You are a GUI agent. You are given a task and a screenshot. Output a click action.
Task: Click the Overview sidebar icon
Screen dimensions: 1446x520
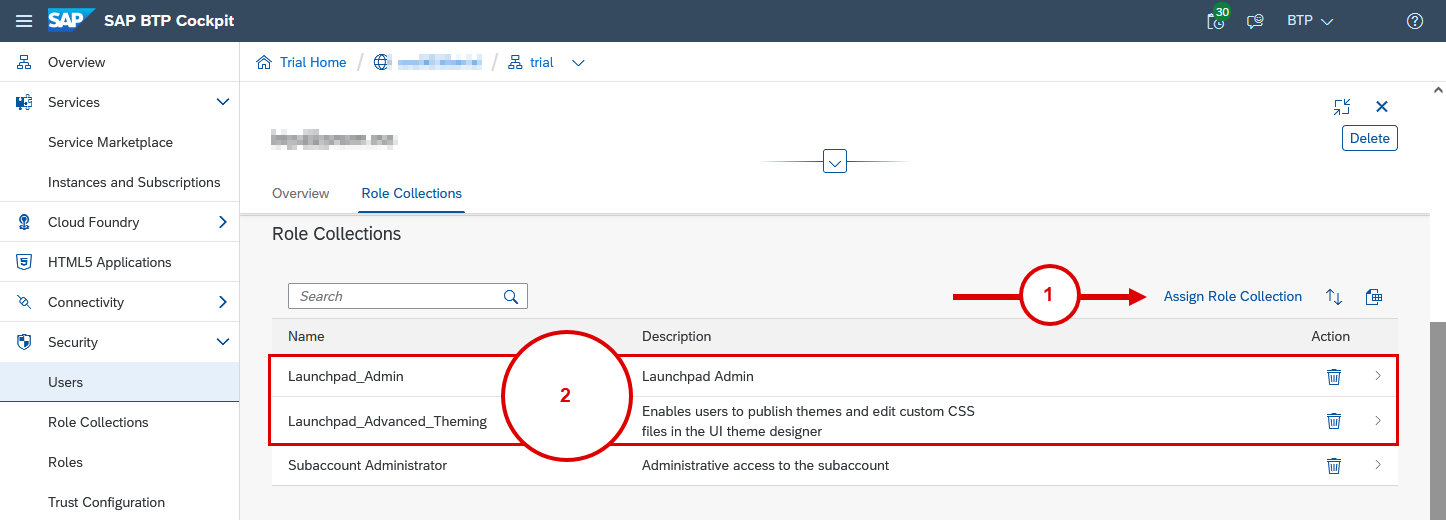(24, 62)
